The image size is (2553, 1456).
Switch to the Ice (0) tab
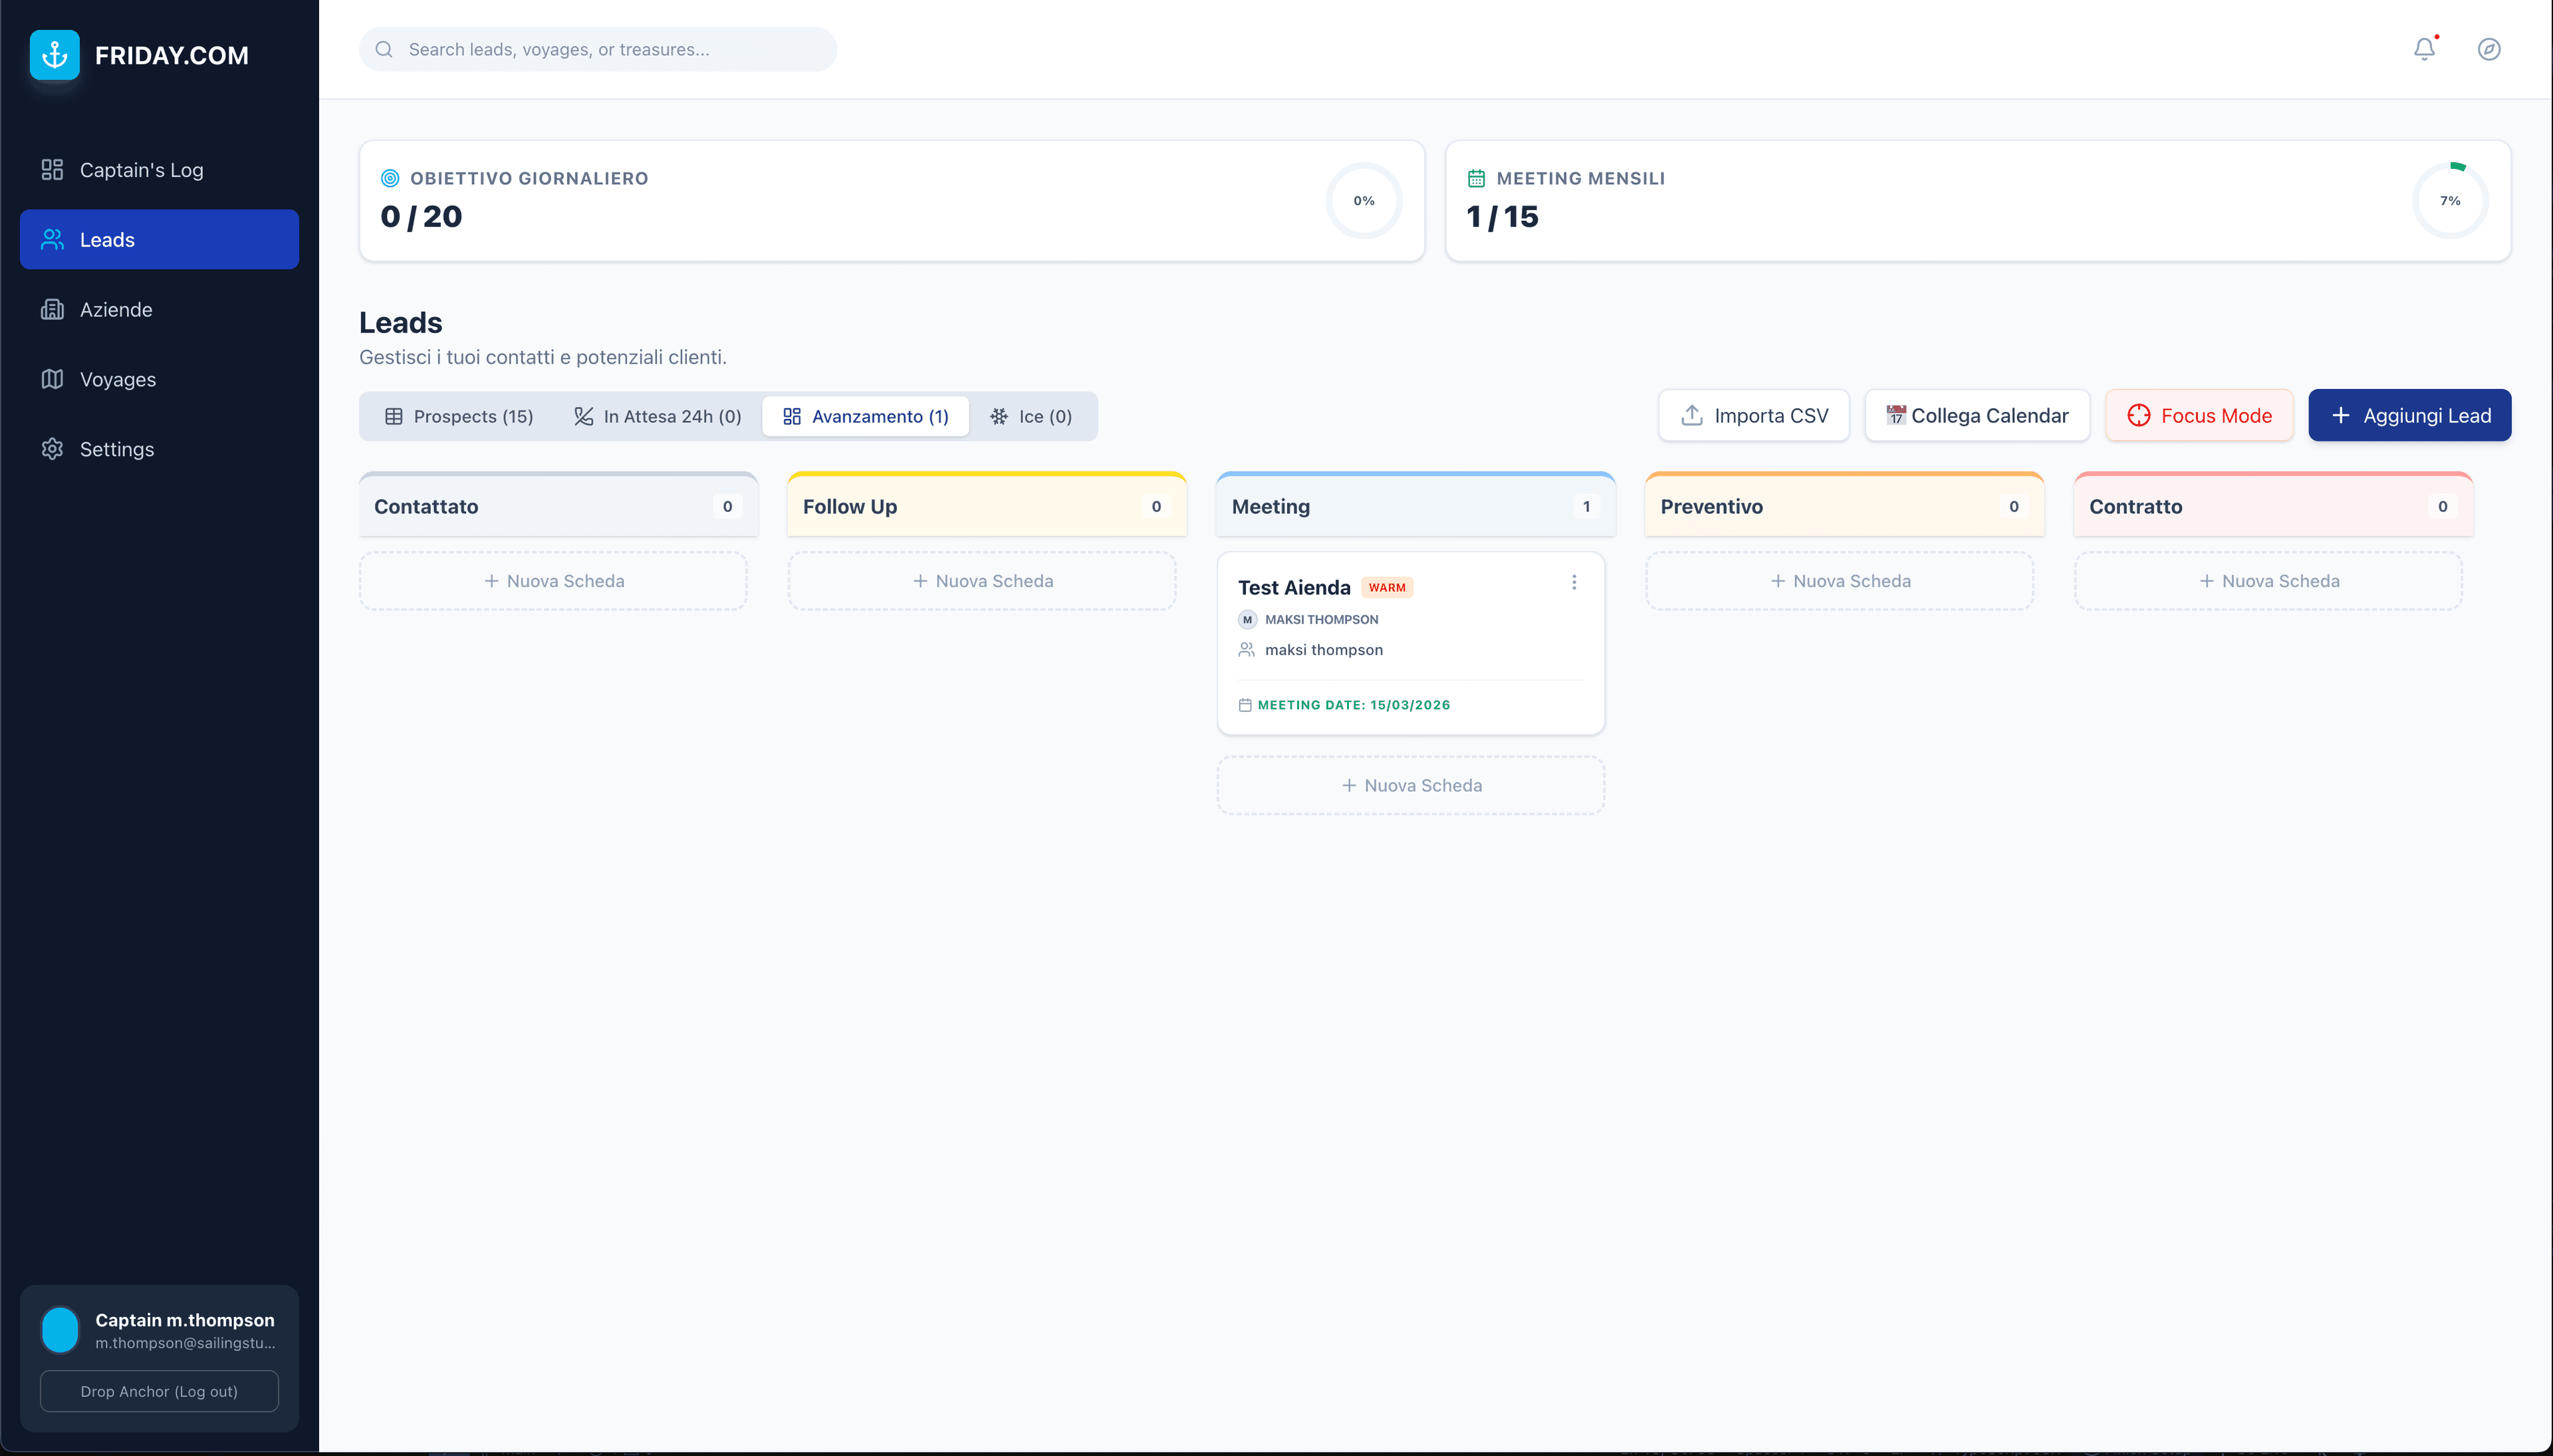tap(1031, 416)
